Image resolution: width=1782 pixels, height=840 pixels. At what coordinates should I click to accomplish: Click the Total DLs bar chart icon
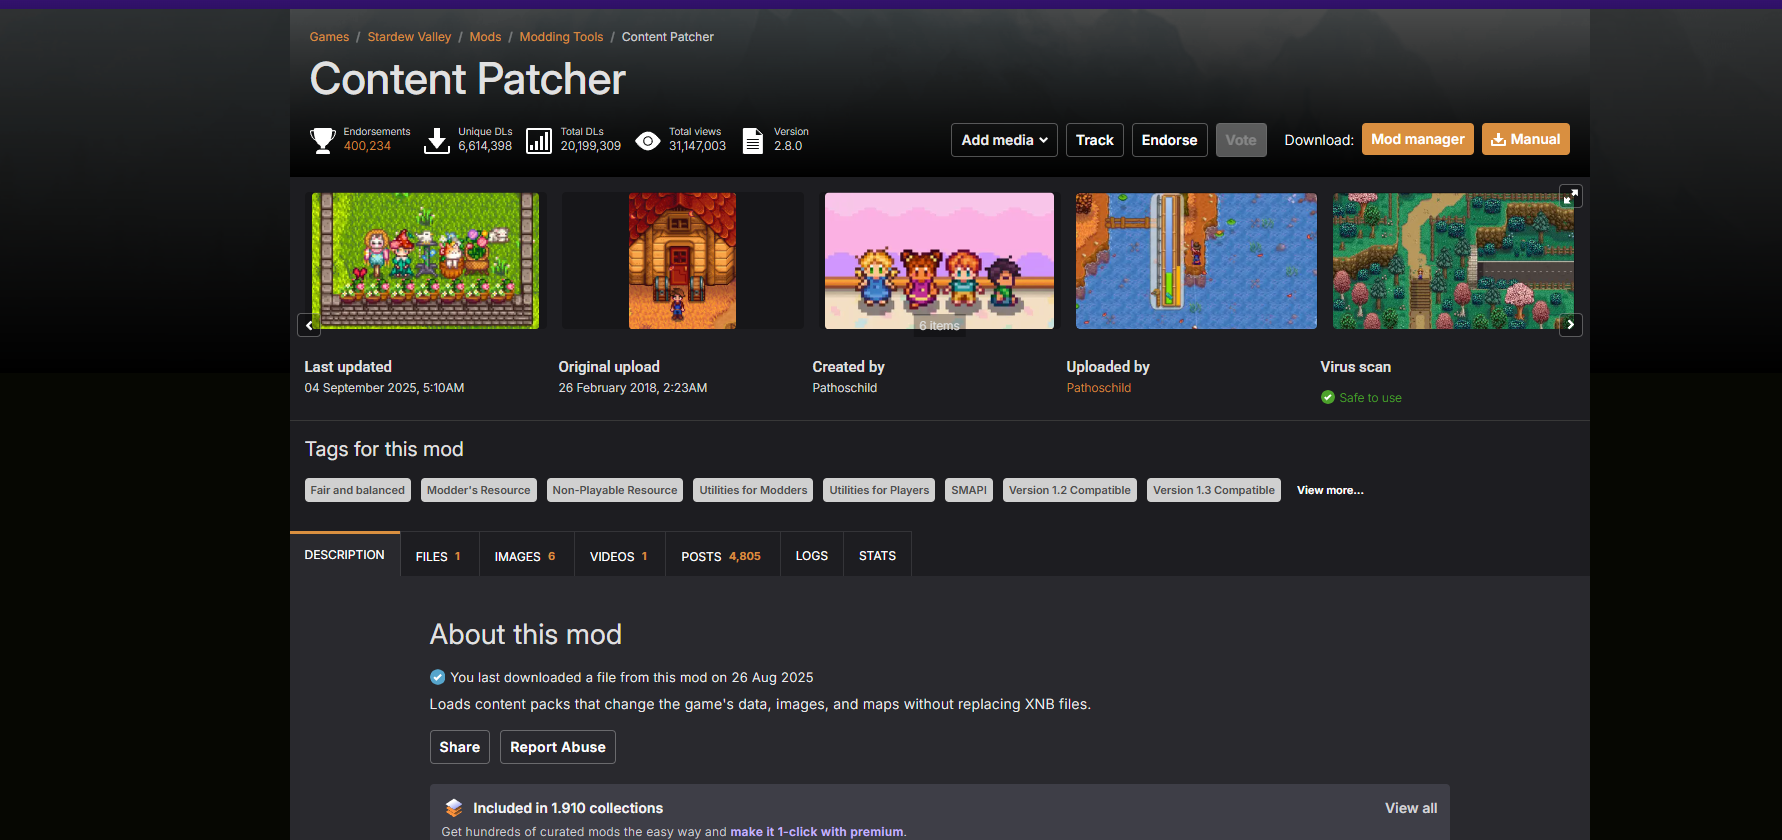pyautogui.click(x=539, y=140)
